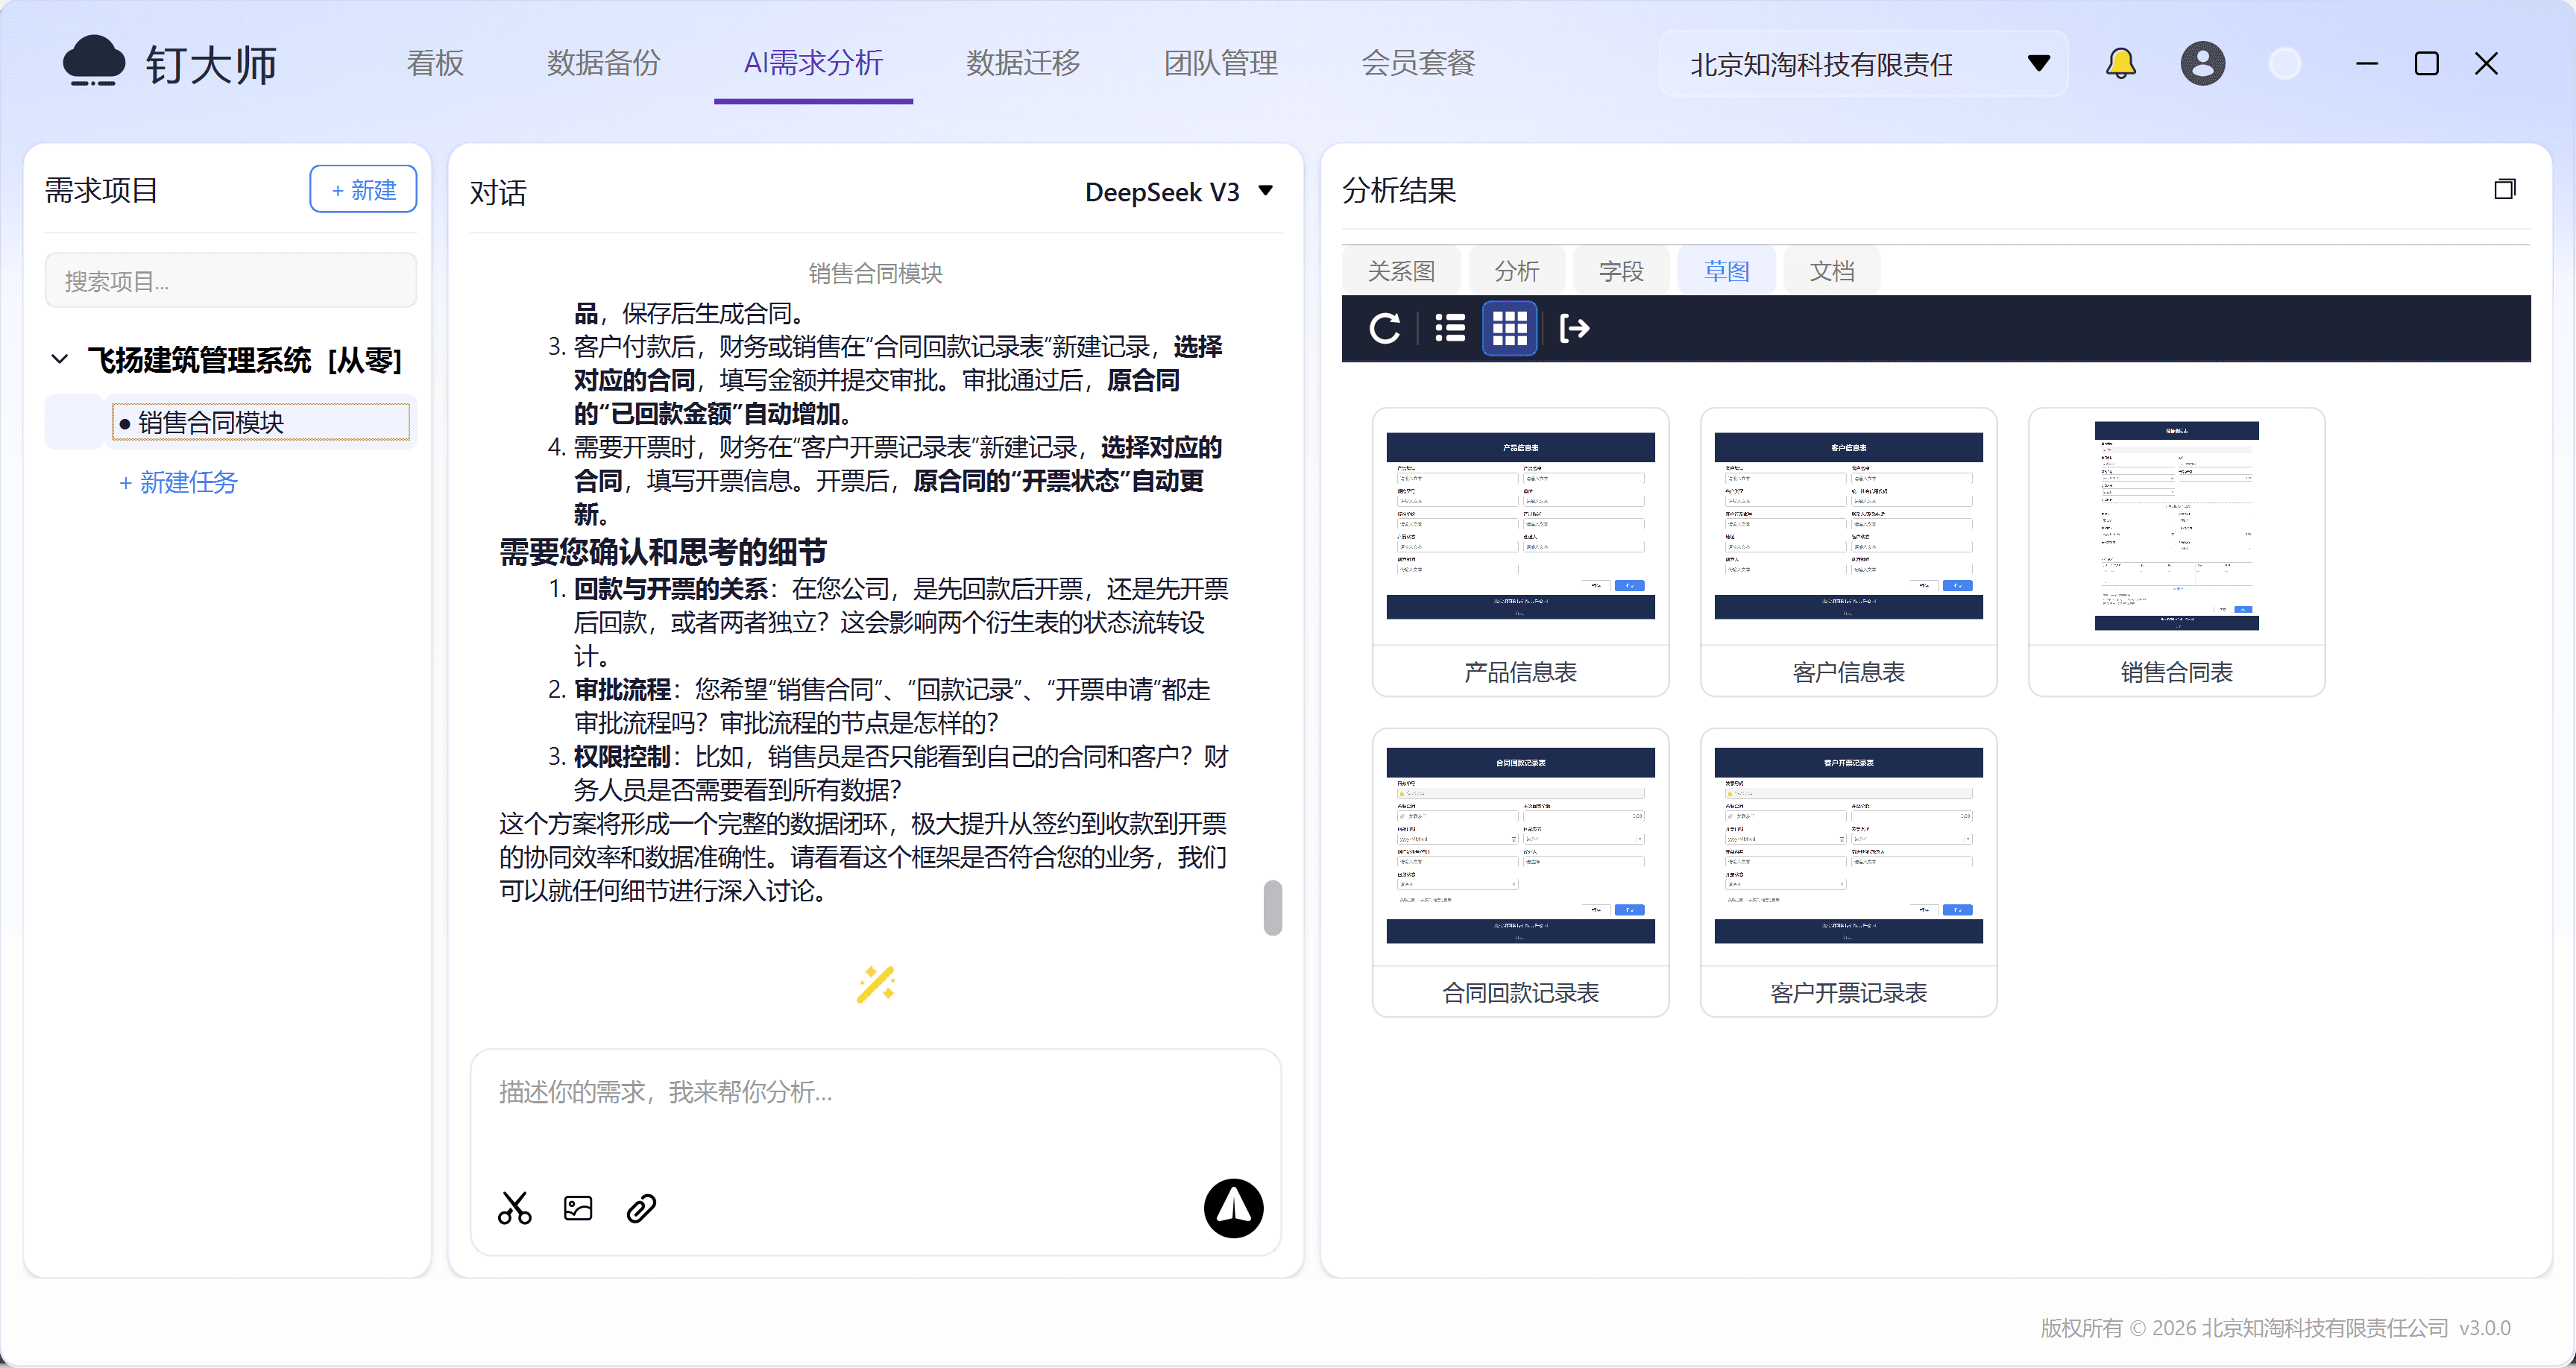Open the user account avatar
The height and width of the screenshot is (1368, 2576).
pyautogui.click(x=2202, y=64)
